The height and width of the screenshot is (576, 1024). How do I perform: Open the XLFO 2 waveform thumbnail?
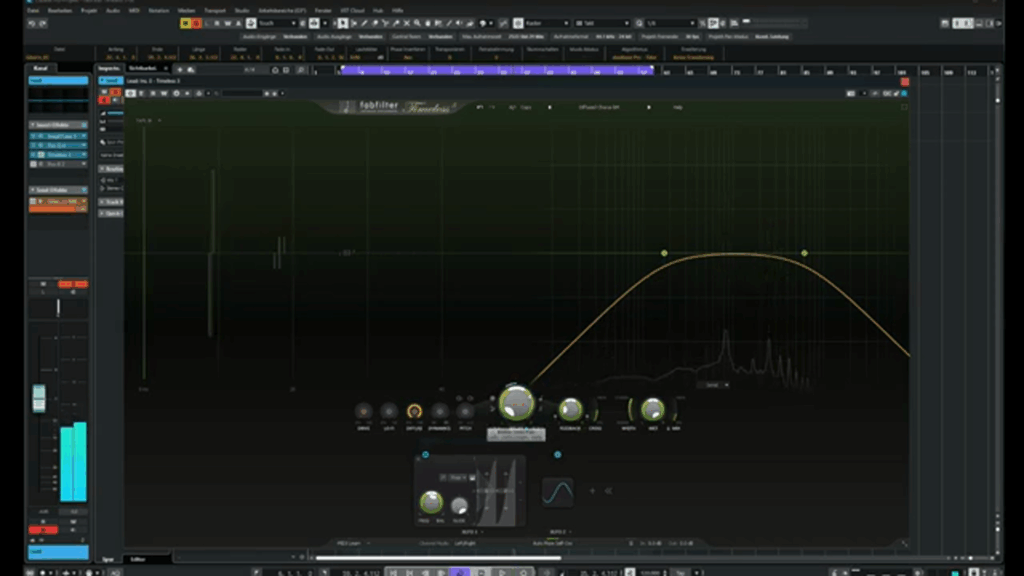[558, 492]
